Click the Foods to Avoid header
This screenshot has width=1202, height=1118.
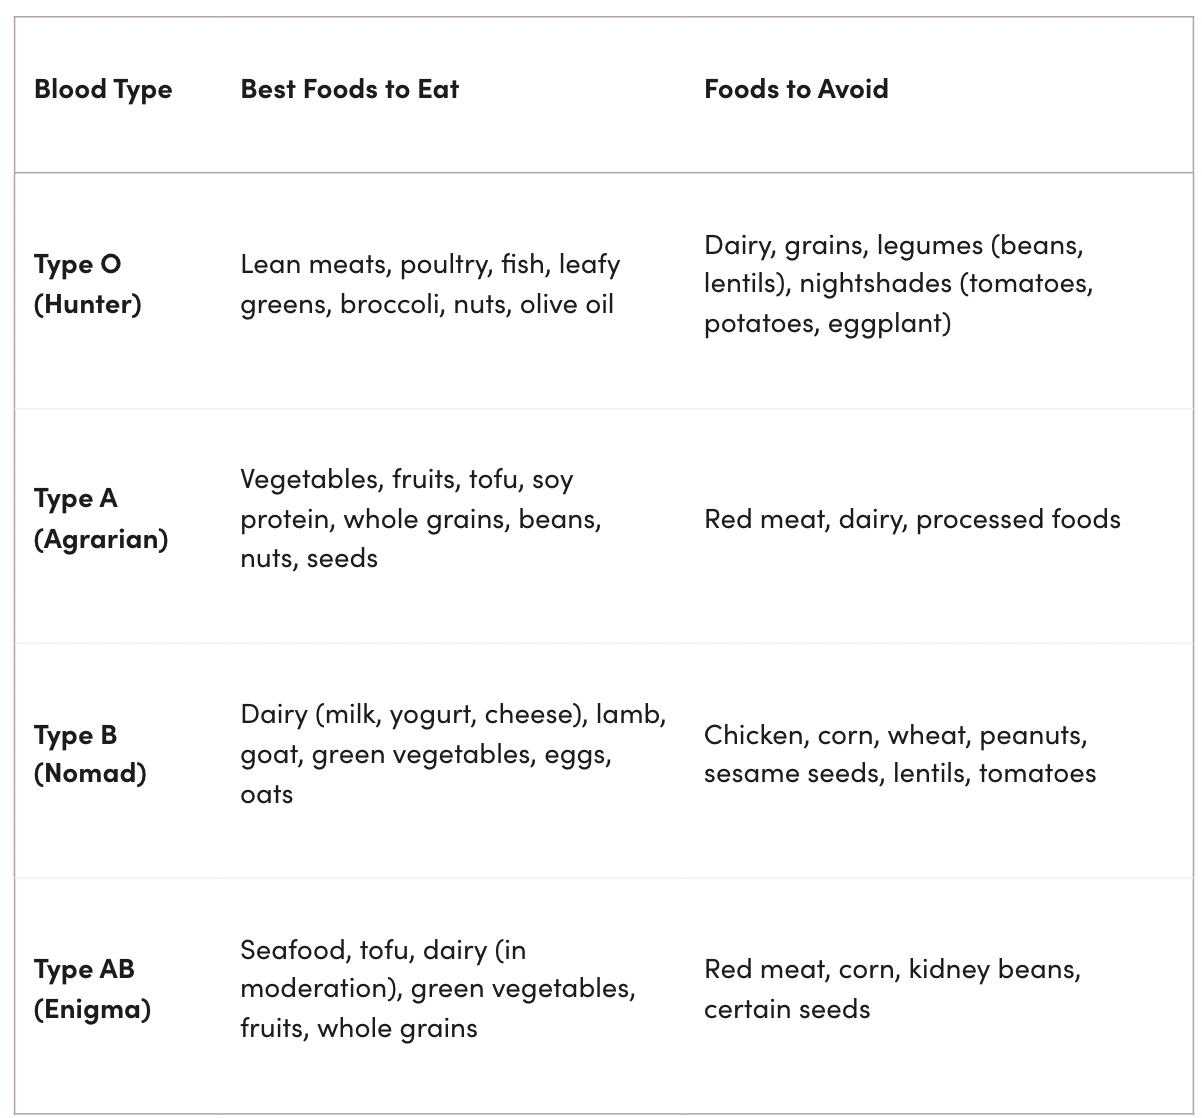pyautogui.click(x=796, y=89)
